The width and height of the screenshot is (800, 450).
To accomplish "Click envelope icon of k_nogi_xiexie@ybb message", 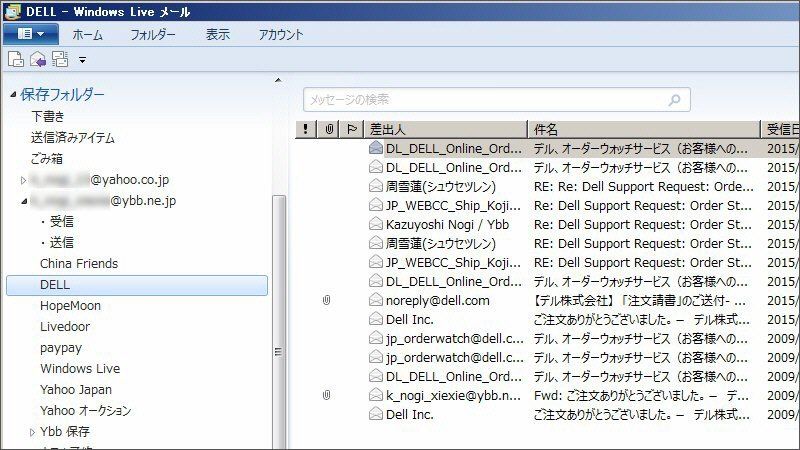I will point(376,395).
